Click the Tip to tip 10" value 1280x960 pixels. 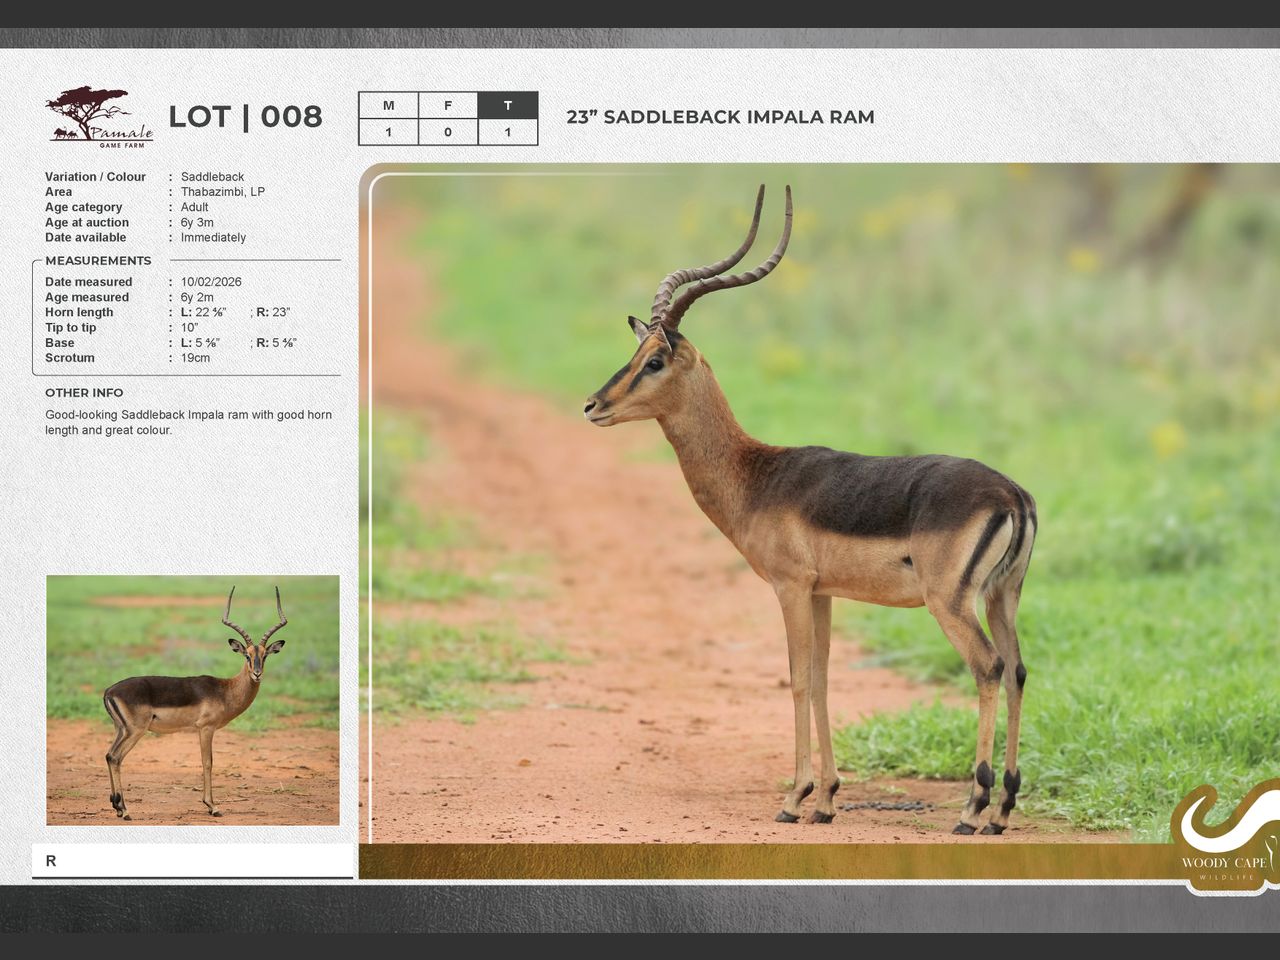(190, 328)
